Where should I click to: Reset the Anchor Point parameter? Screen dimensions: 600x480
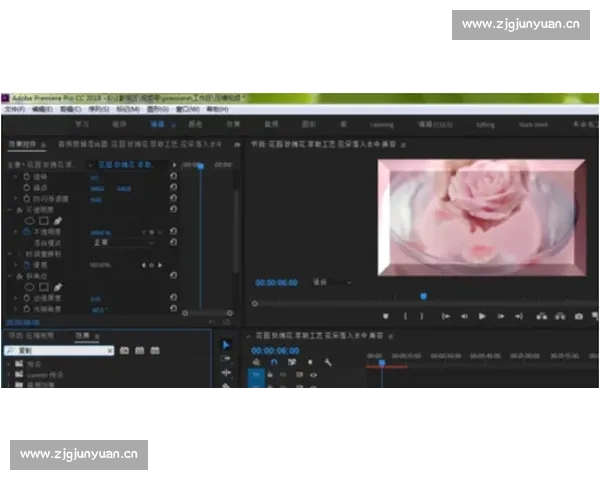coord(173,187)
